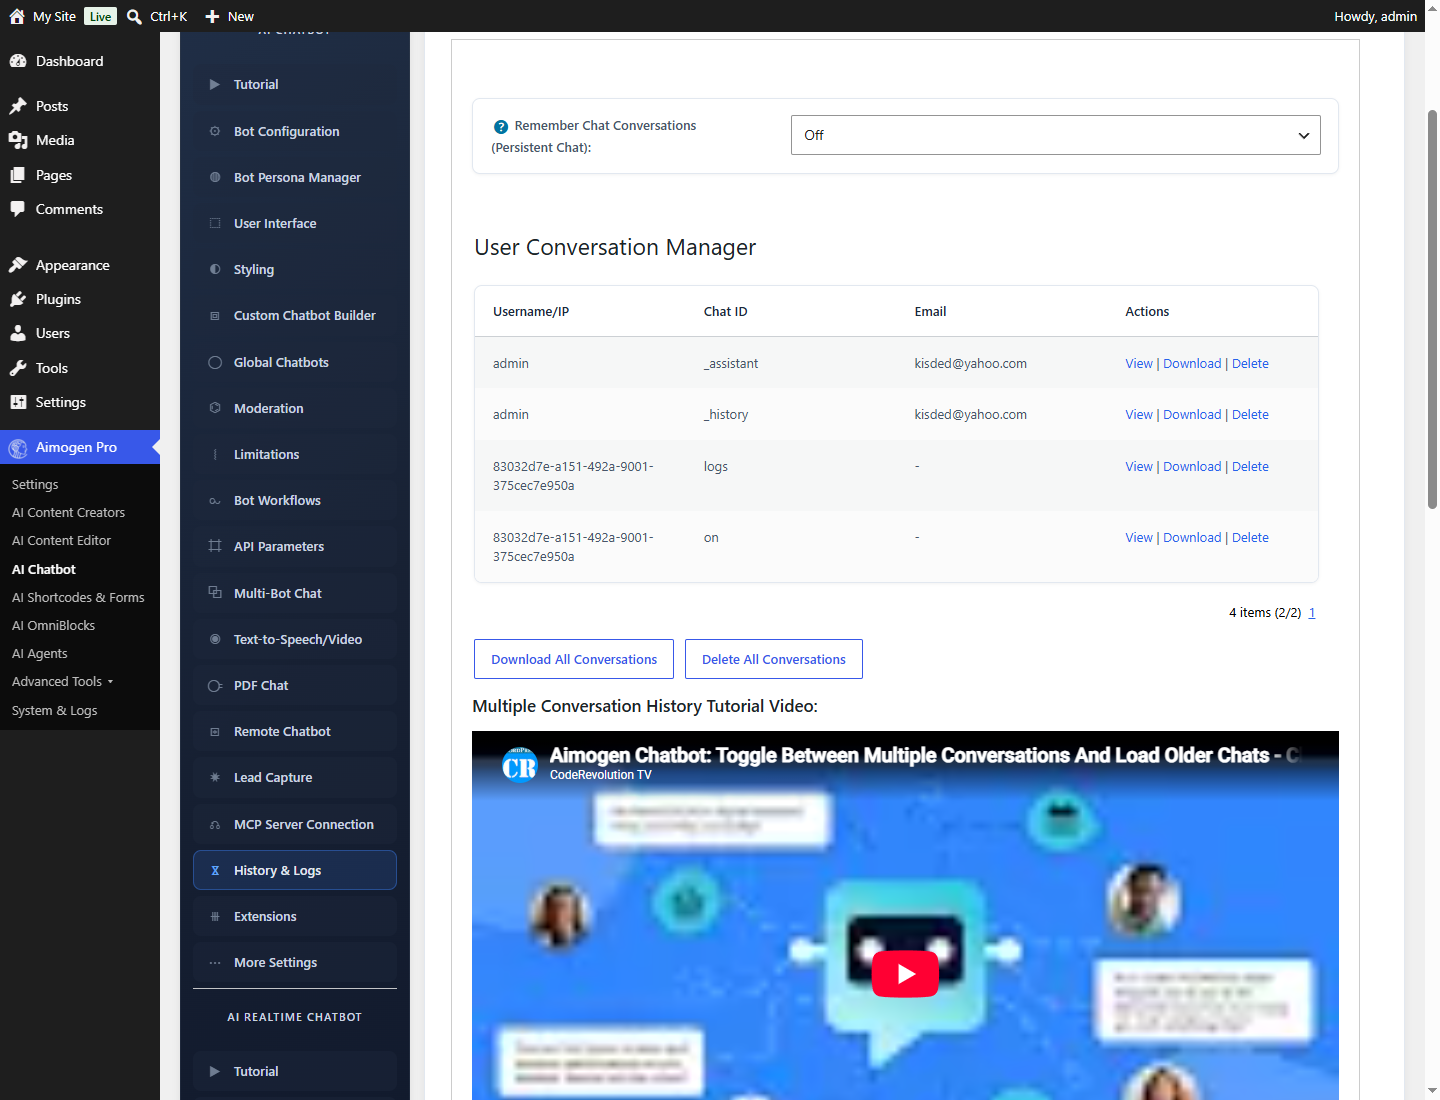
Task: Click the Settings sliders icon in sidebar
Action: point(18,402)
